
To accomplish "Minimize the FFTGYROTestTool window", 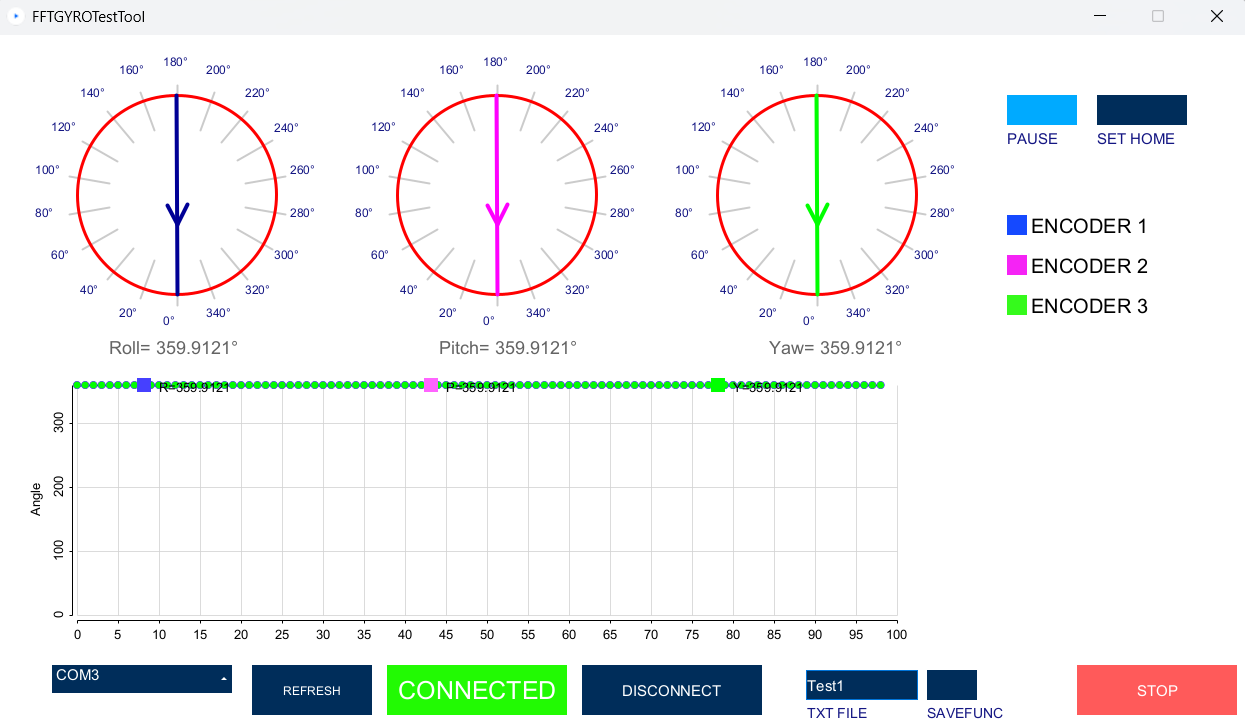I will tap(1100, 17).
